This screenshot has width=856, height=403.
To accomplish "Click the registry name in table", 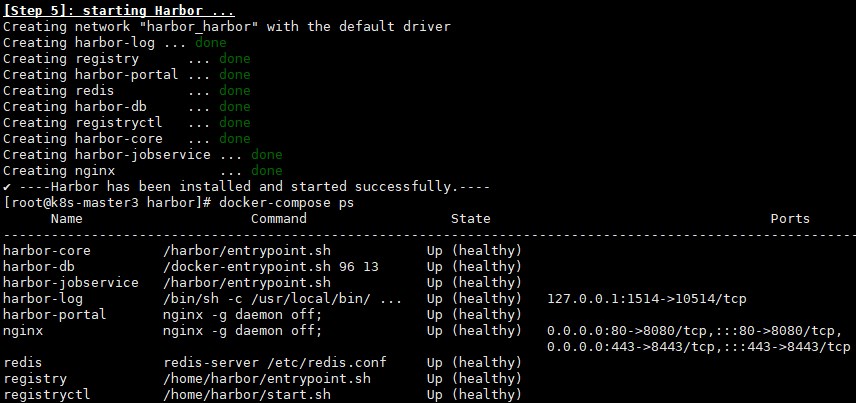I will click(x=34, y=378).
